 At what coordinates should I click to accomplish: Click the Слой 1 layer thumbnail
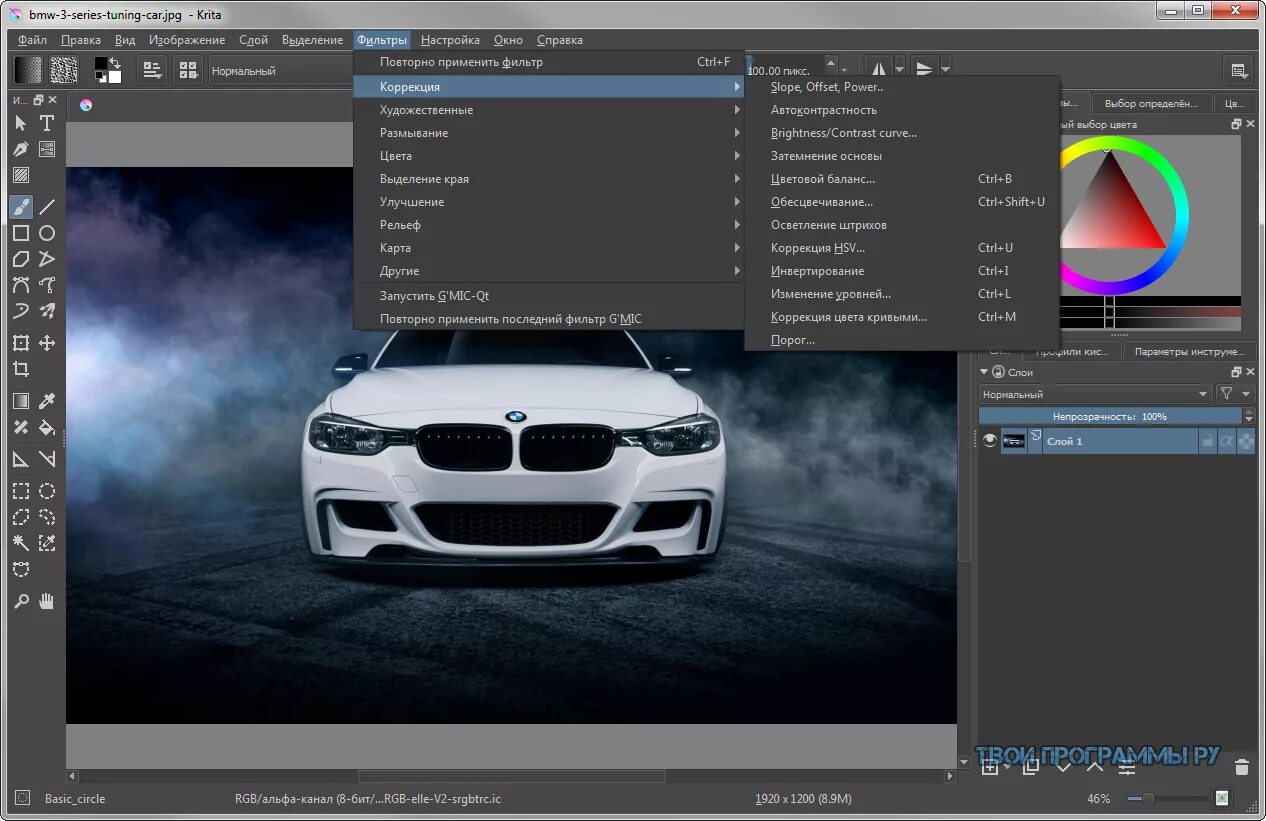(1014, 441)
